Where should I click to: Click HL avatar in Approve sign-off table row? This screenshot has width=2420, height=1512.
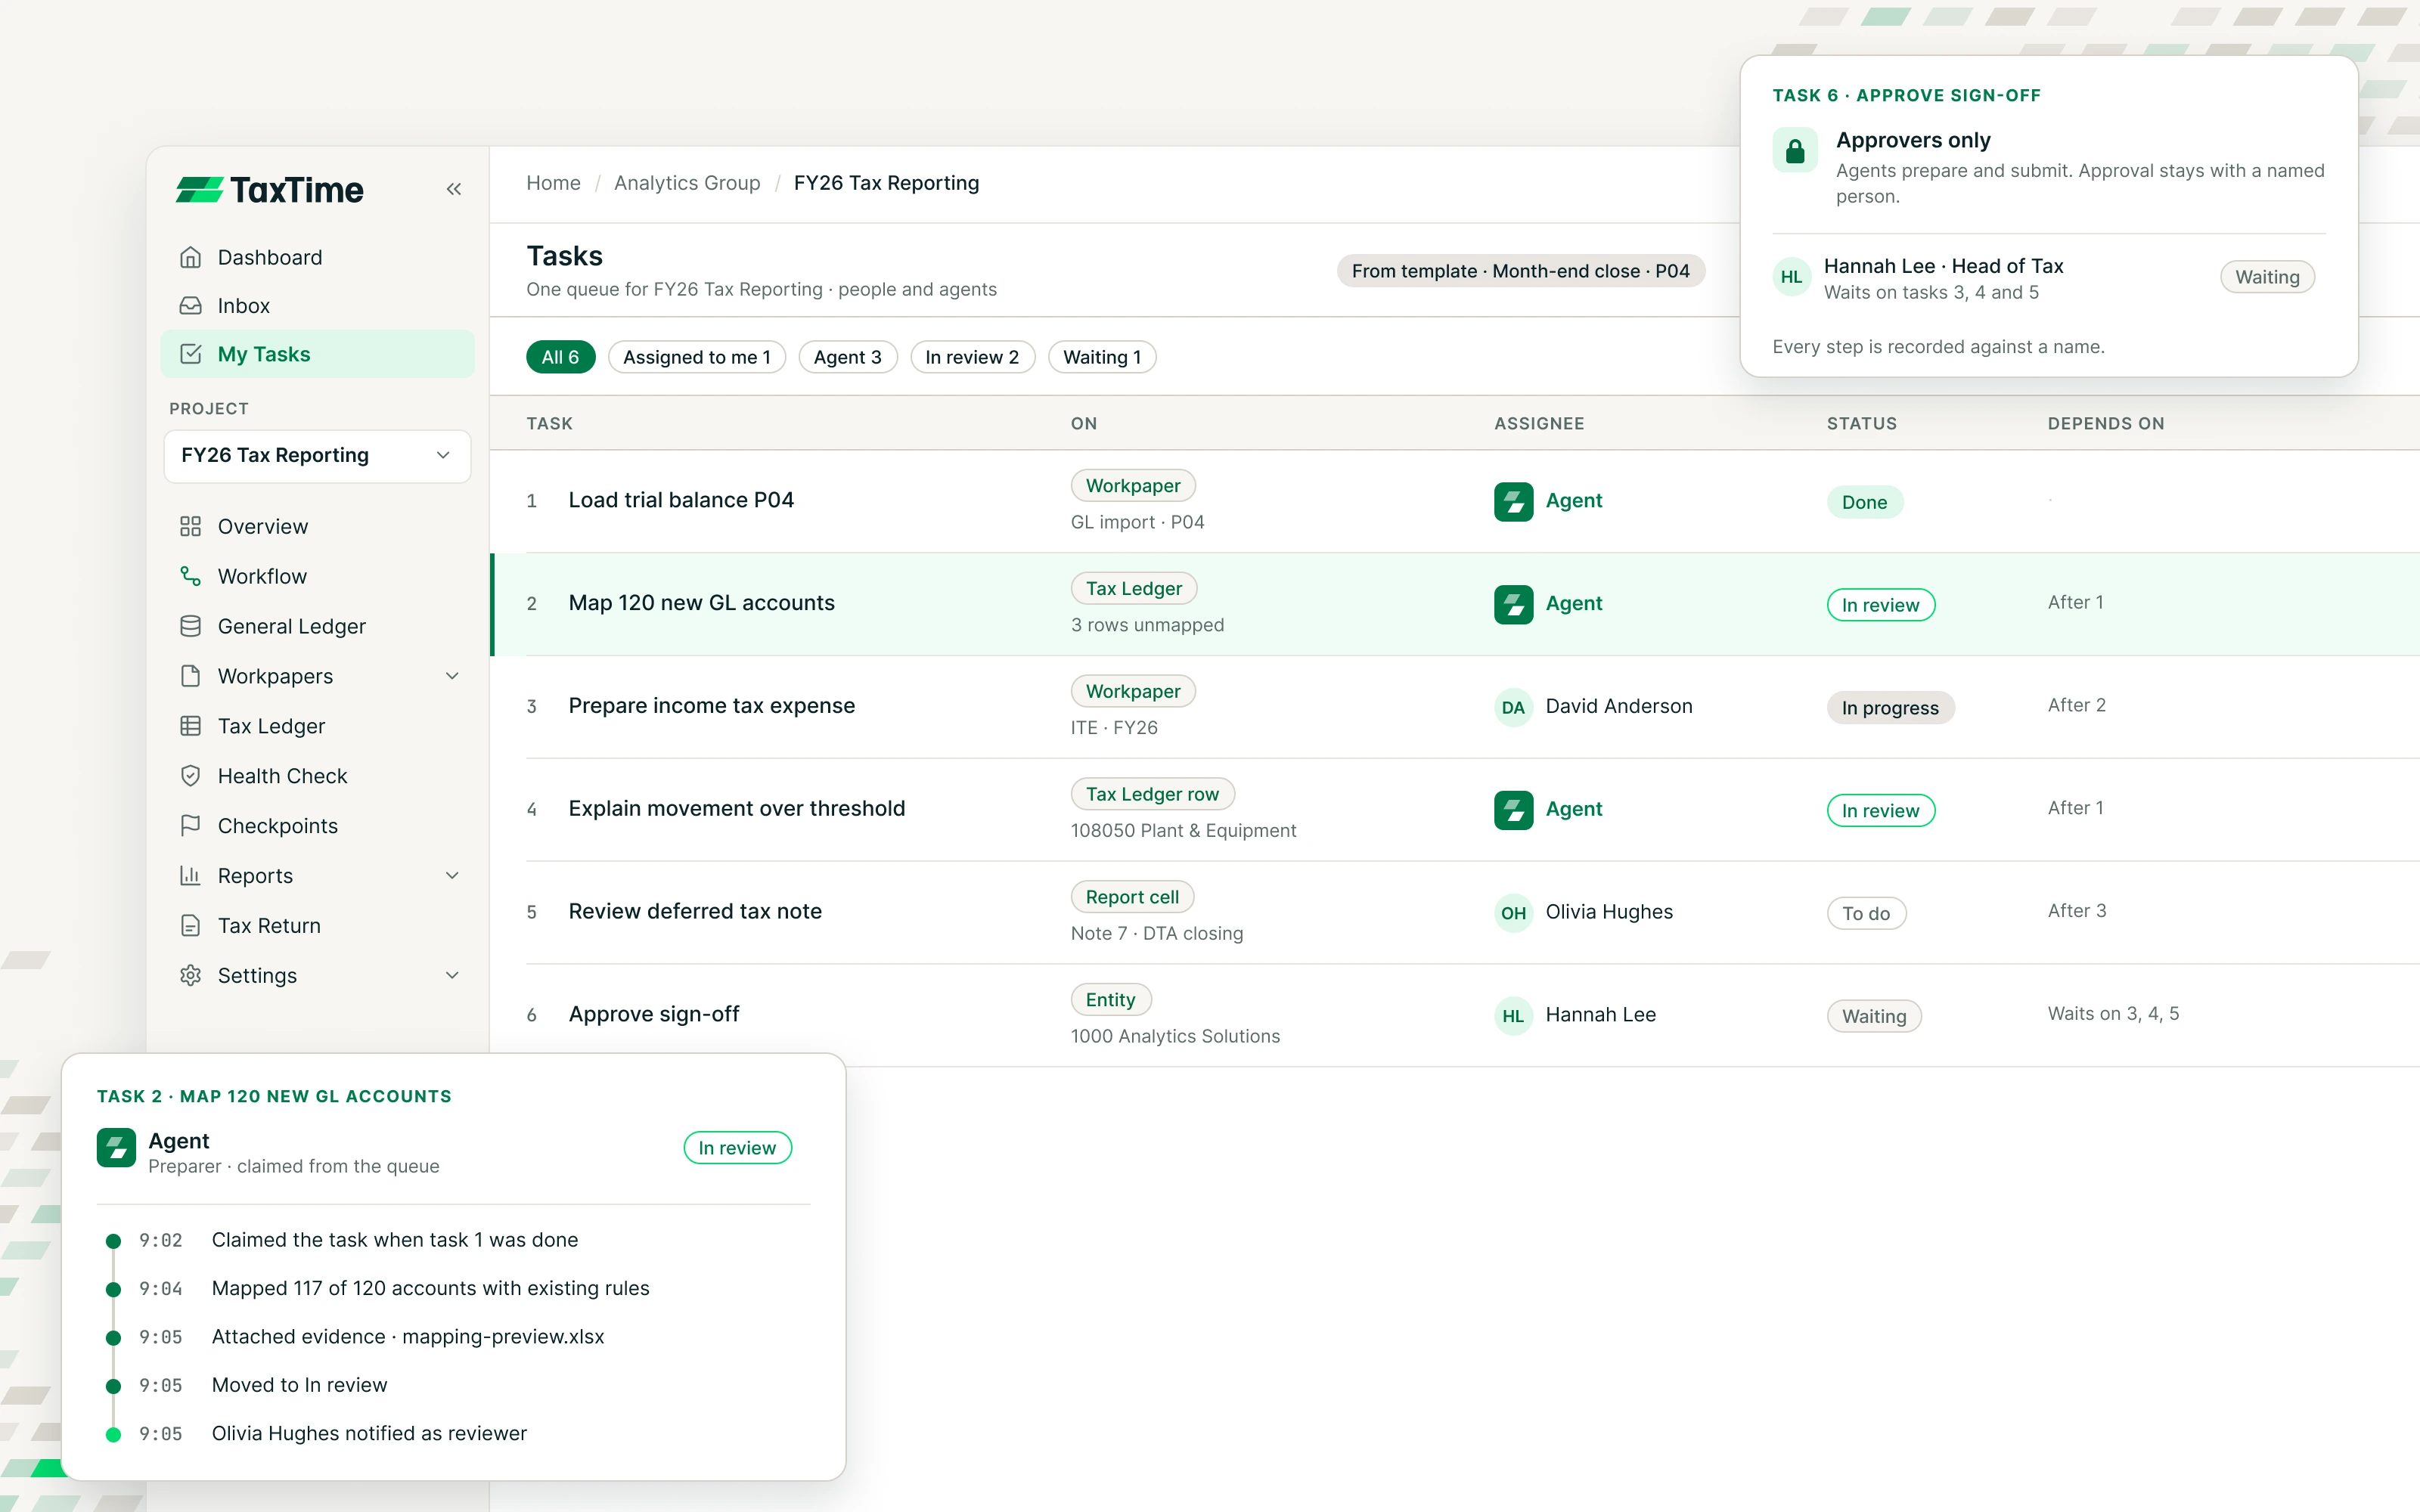(1513, 1016)
